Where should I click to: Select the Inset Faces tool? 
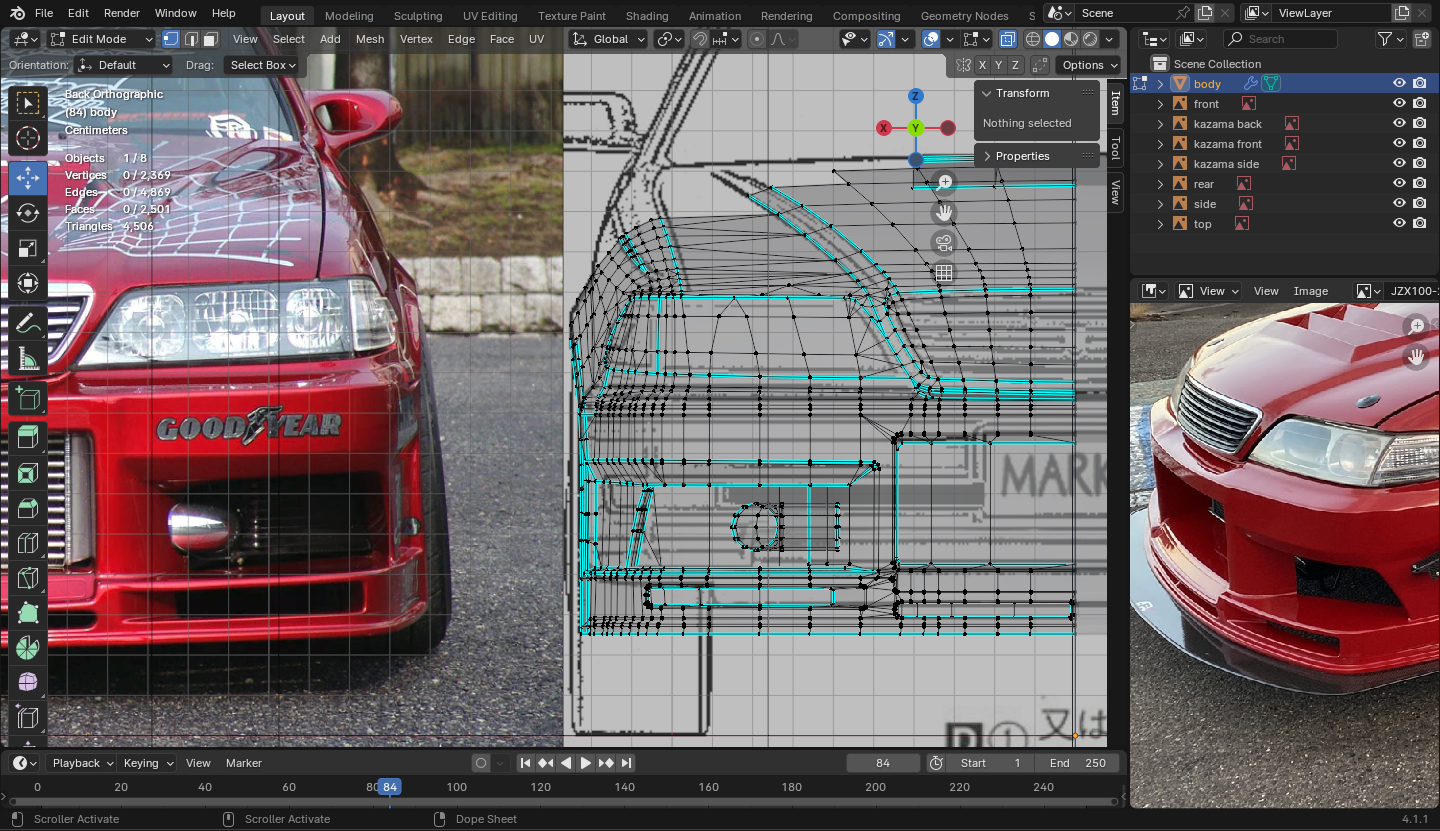click(28, 473)
